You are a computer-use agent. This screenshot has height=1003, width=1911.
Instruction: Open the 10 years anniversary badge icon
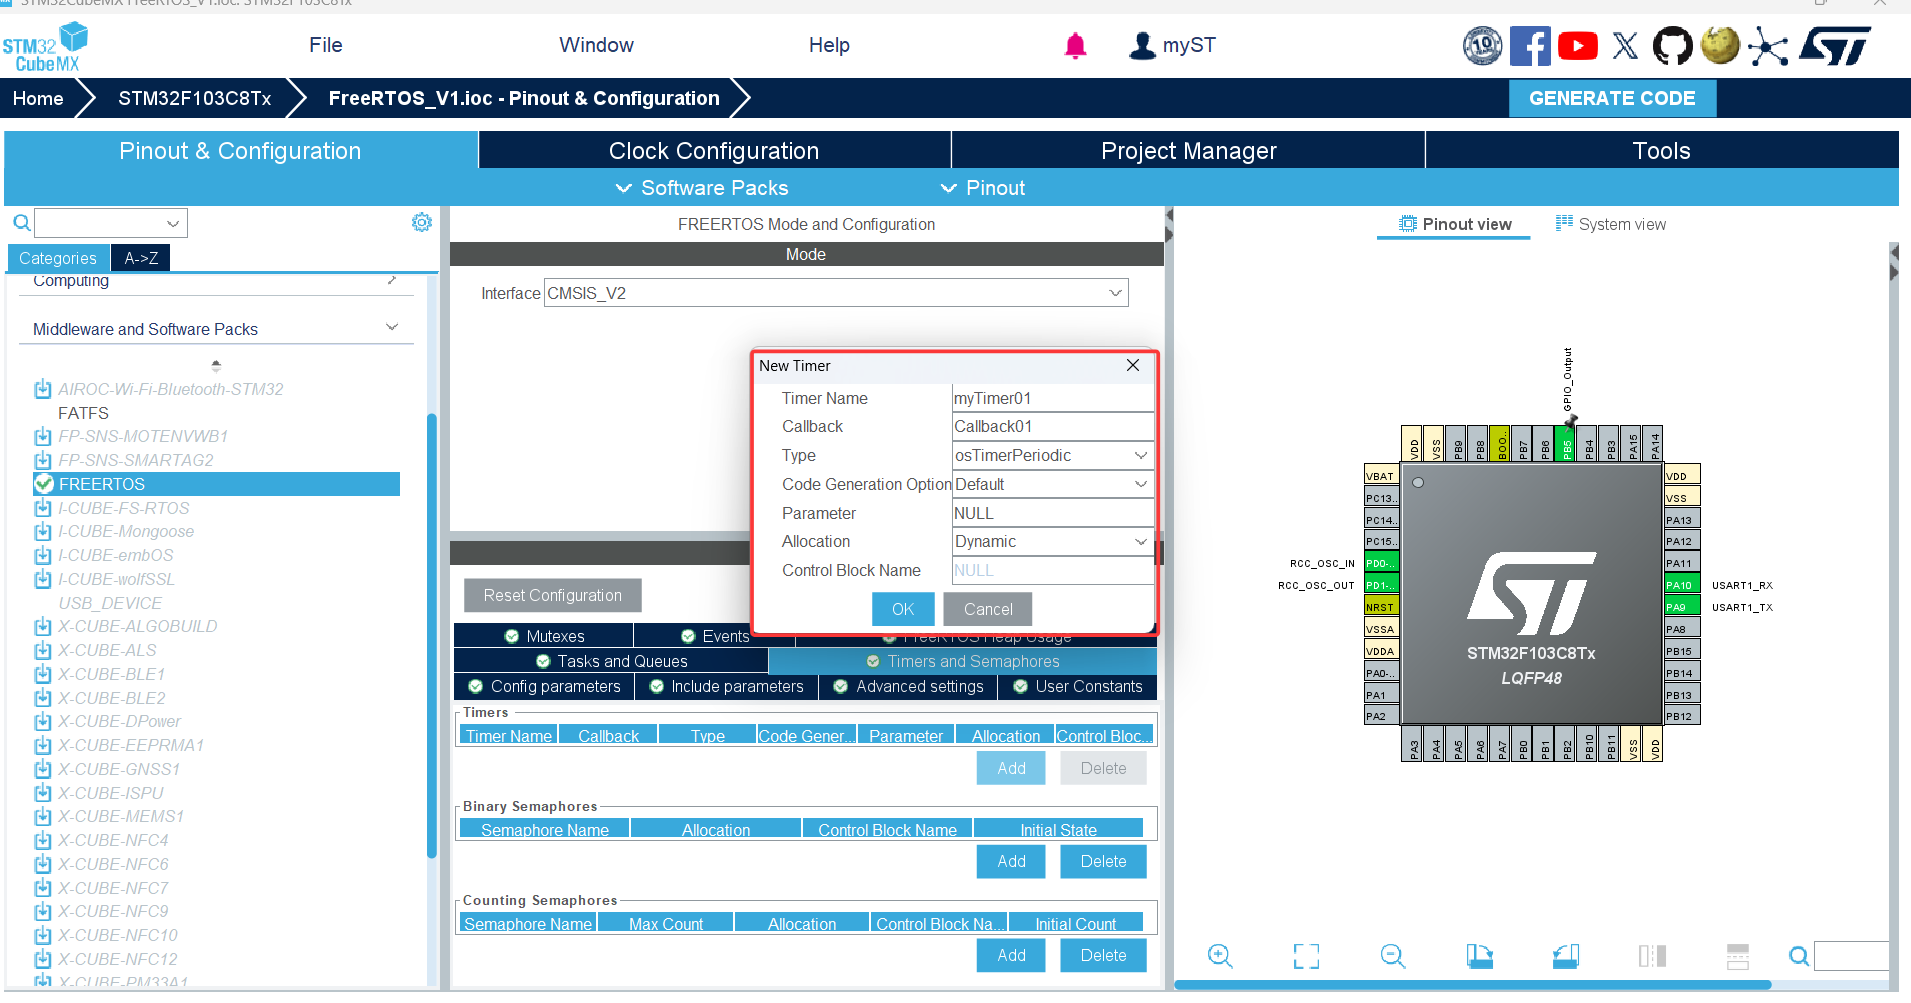[x=1483, y=45]
